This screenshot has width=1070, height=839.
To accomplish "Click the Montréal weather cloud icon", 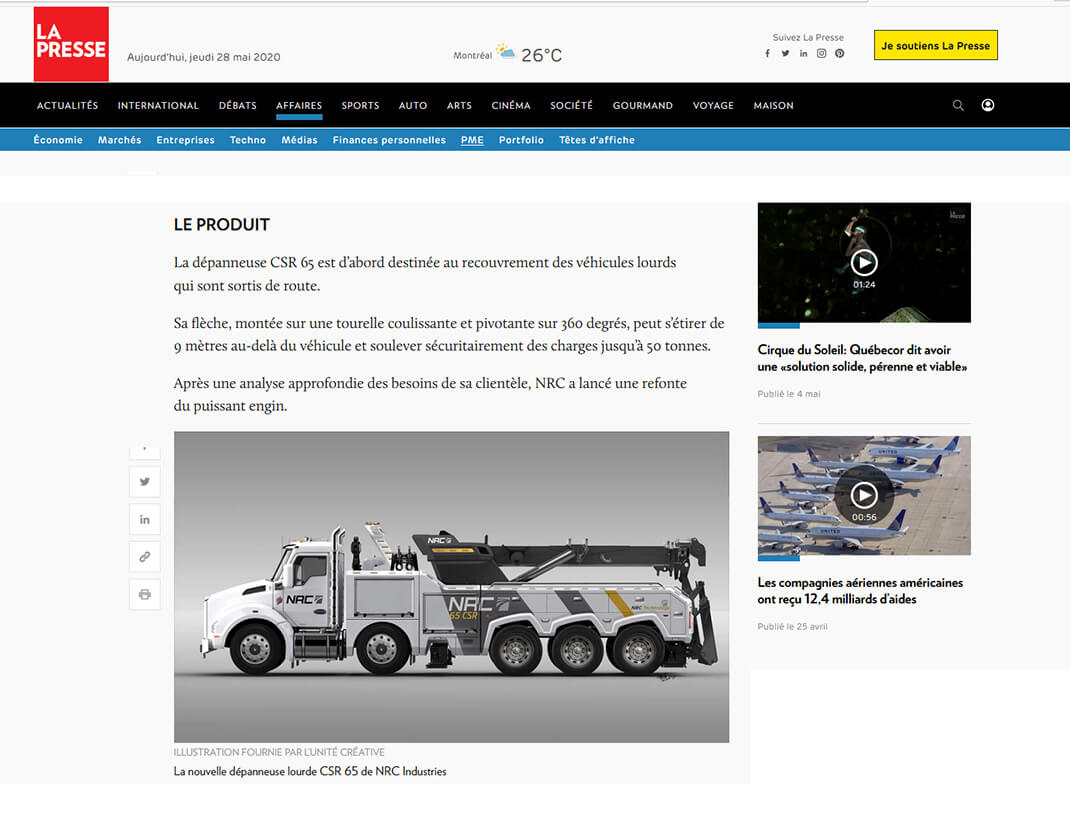I will pos(506,52).
